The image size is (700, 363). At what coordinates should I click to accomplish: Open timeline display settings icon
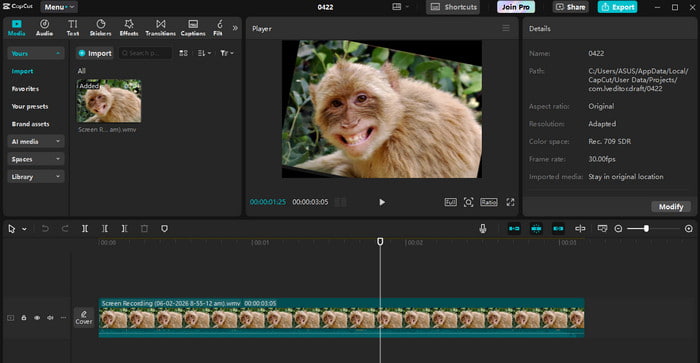(x=602, y=229)
